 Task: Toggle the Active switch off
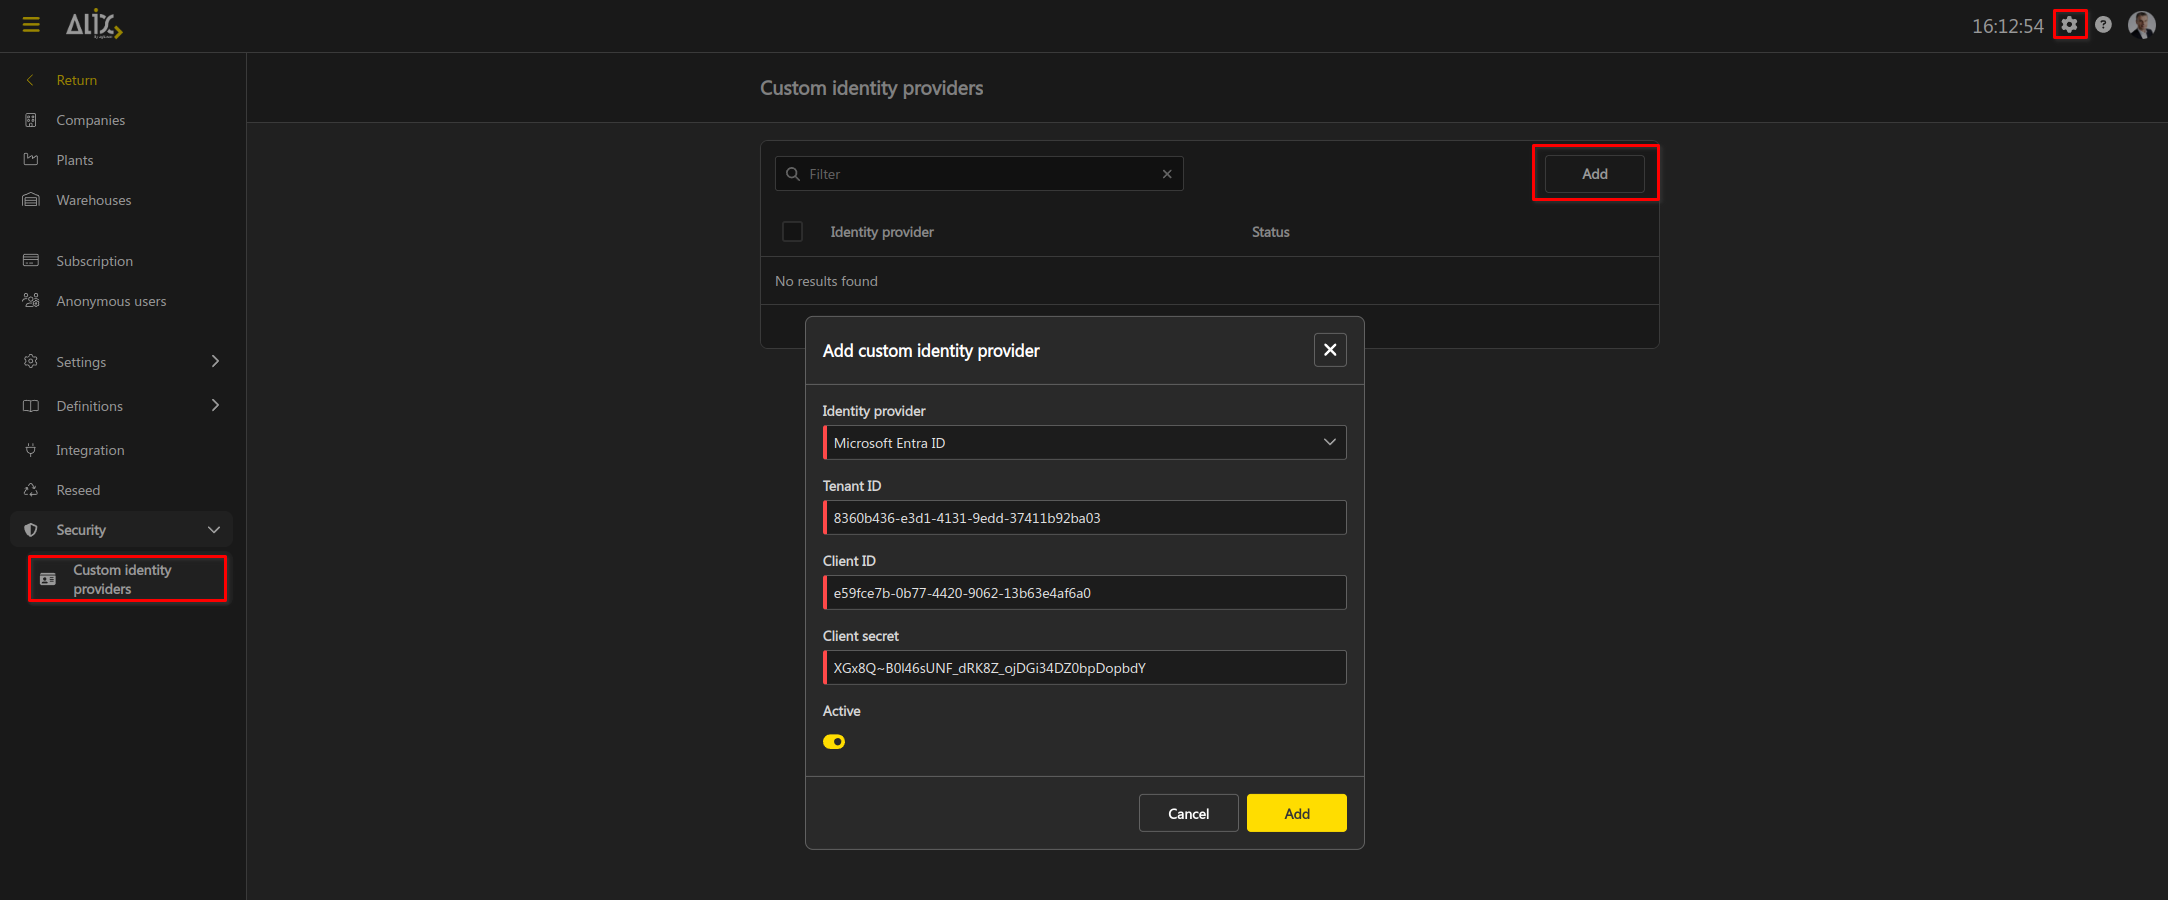pyautogui.click(x=834, y=742)
